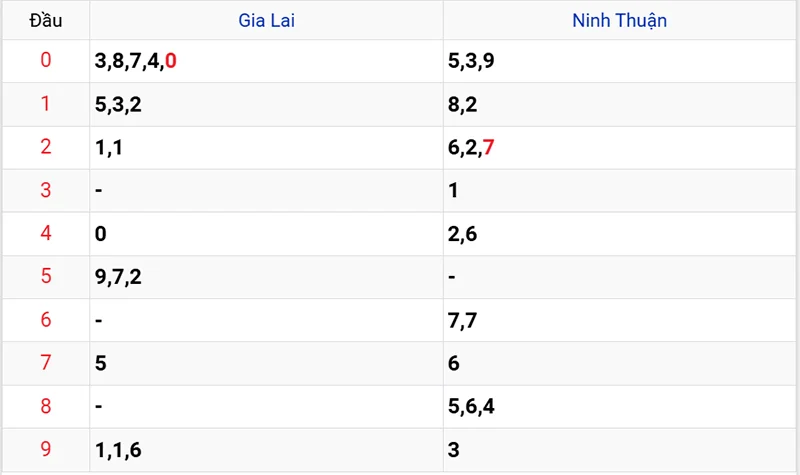Click the Ninh Thuận cell with 5,6,4

(471, 407)
